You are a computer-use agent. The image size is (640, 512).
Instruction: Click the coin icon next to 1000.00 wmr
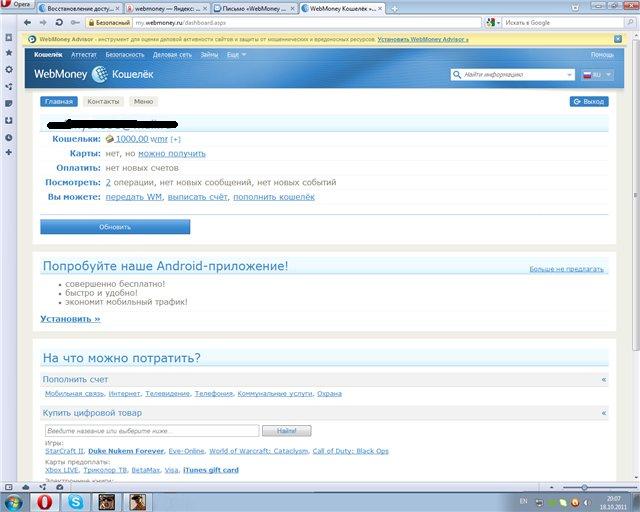click(109, 139)
